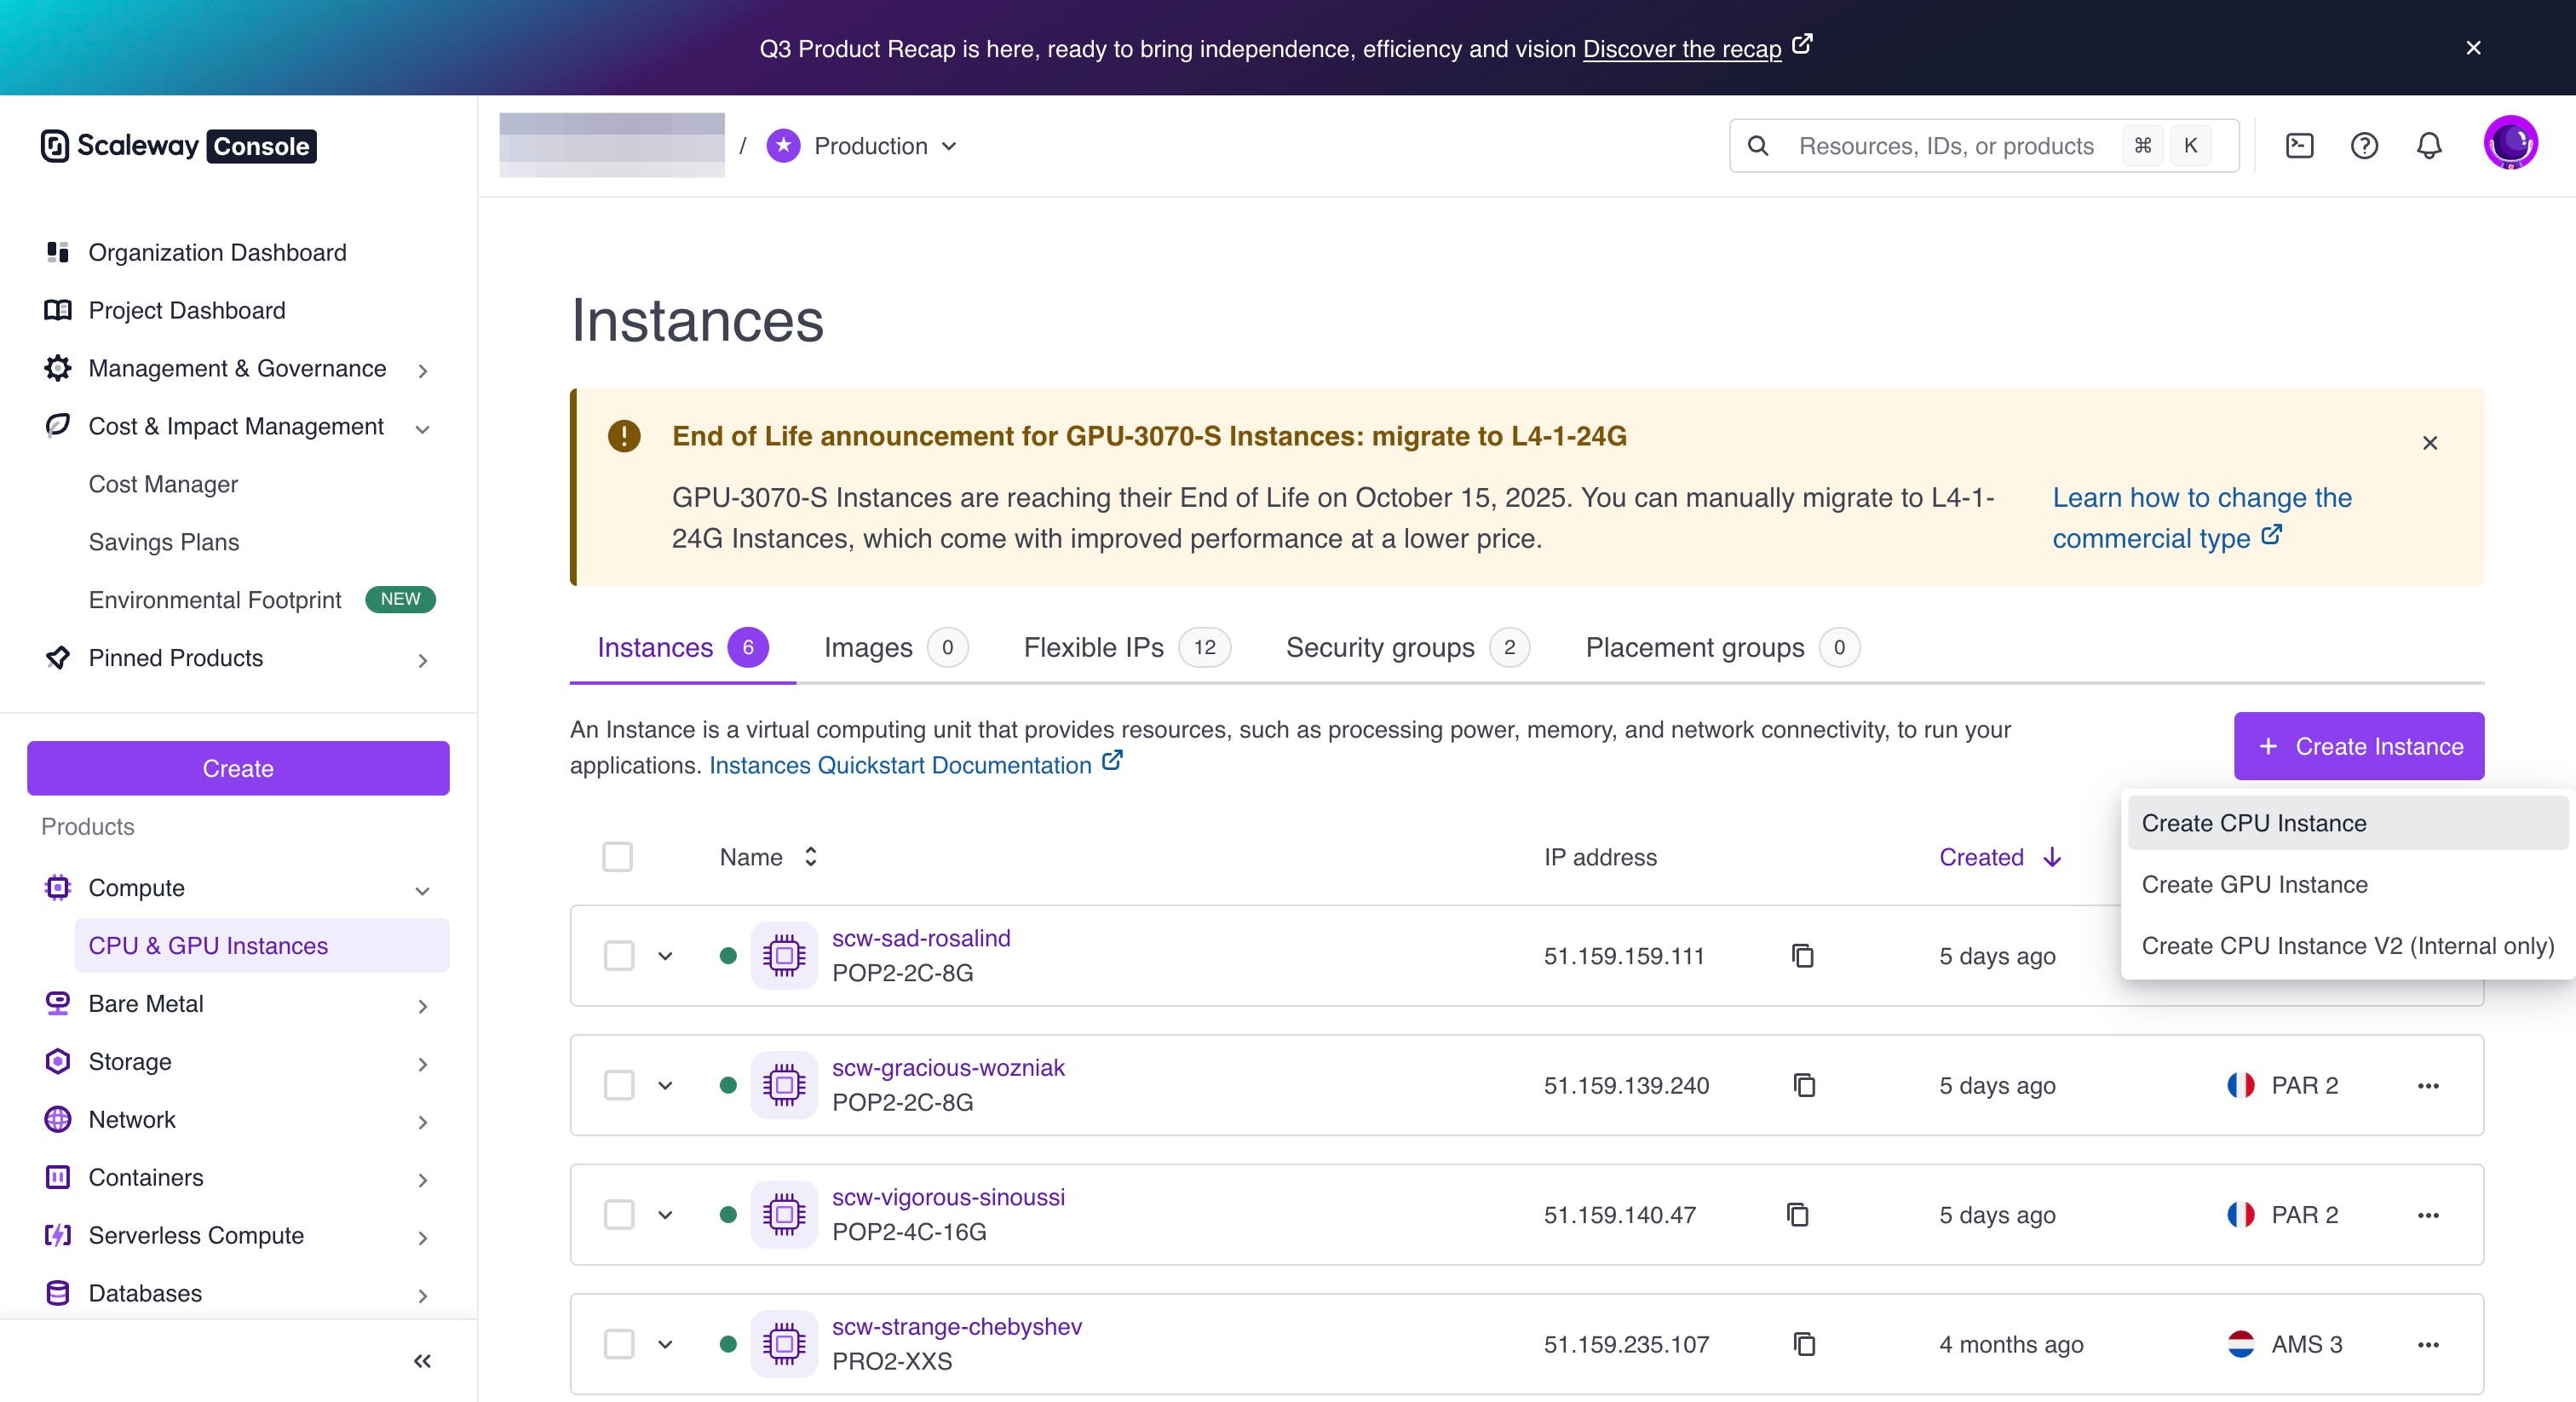This screenshot has height=1402, width=2576.
Task: Expand the scw-gracious-wozniak row details
Action: (665, 1085)
